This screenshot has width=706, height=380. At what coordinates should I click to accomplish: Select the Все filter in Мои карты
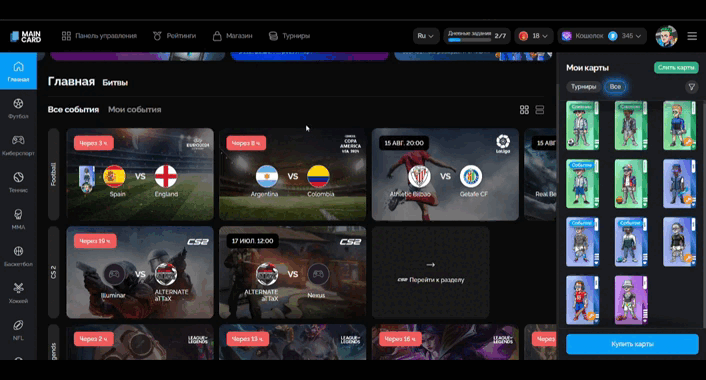(x=615, y=86)
